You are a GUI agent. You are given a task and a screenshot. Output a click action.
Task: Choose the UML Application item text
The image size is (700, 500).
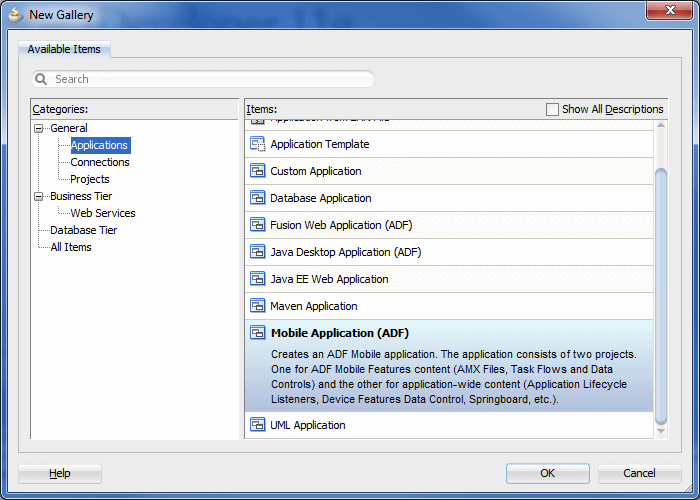pos(308,425)
